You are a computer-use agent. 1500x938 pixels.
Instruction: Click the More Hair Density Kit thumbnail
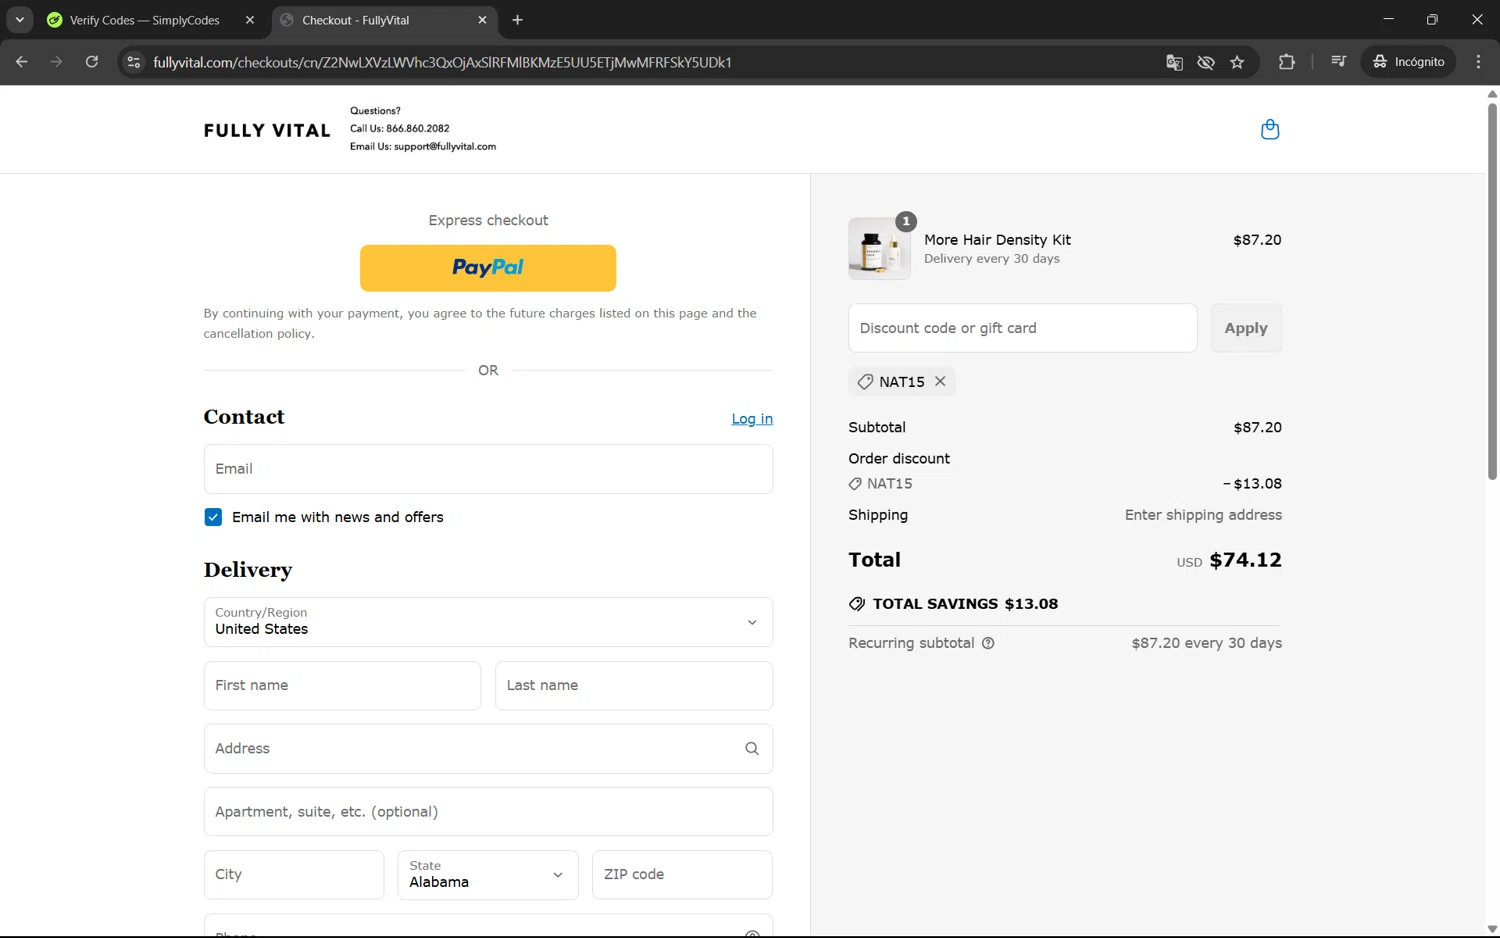[880, 248]
